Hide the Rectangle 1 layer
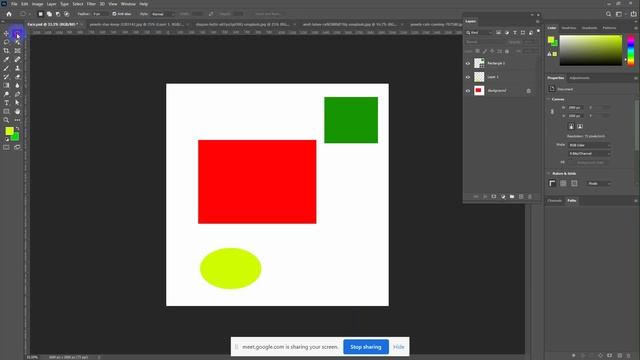 (x=468, y=63)
